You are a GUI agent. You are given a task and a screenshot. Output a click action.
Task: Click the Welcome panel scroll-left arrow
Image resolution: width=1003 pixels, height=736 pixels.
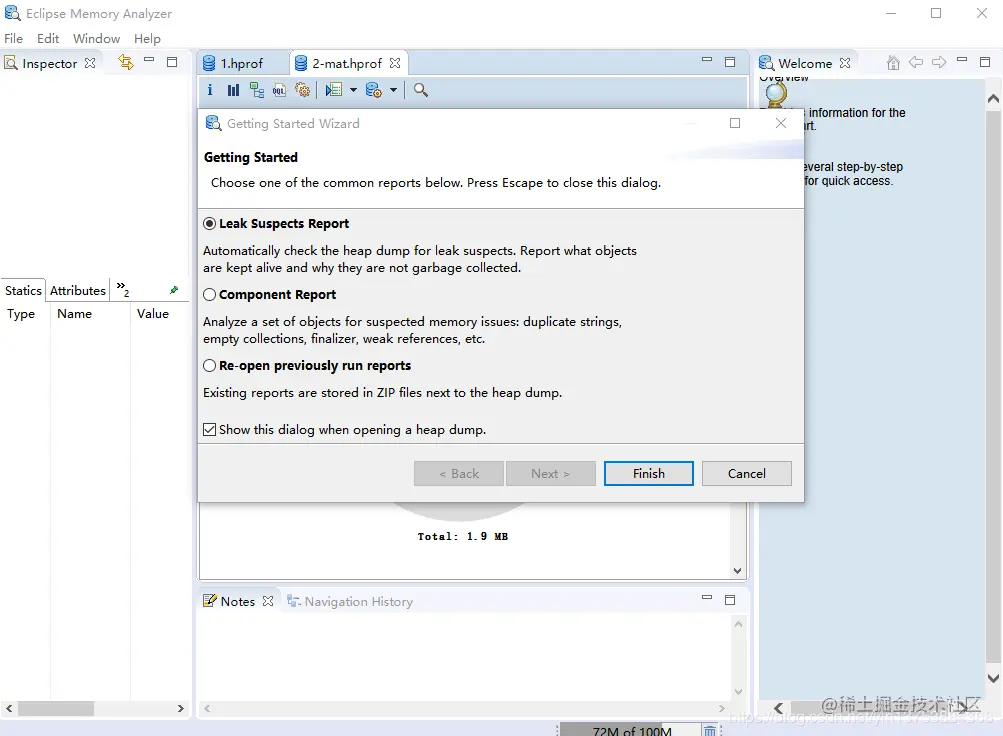[778, 708]
